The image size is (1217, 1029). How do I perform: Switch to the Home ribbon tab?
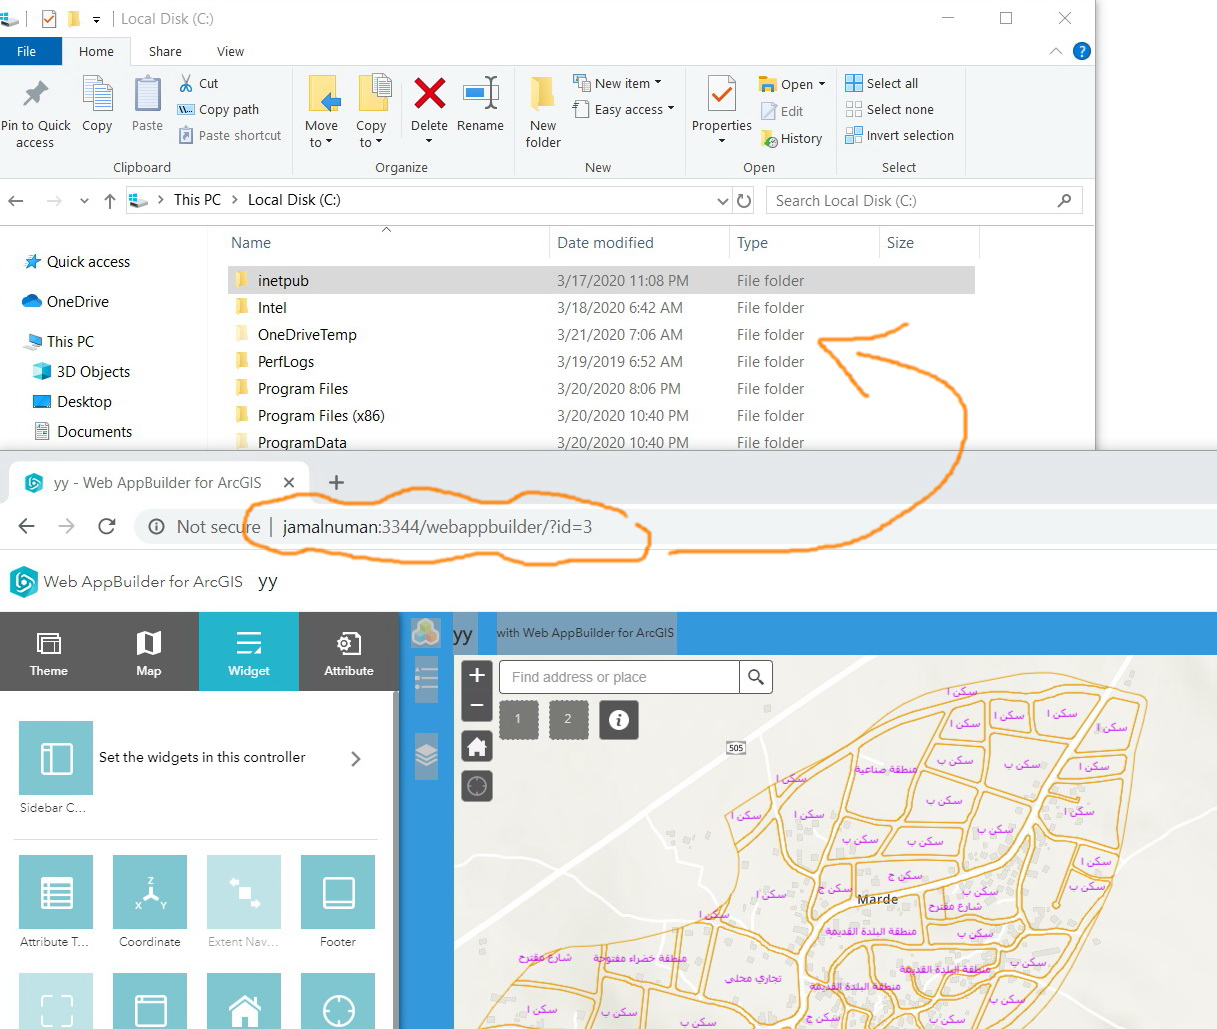[96, 51]
